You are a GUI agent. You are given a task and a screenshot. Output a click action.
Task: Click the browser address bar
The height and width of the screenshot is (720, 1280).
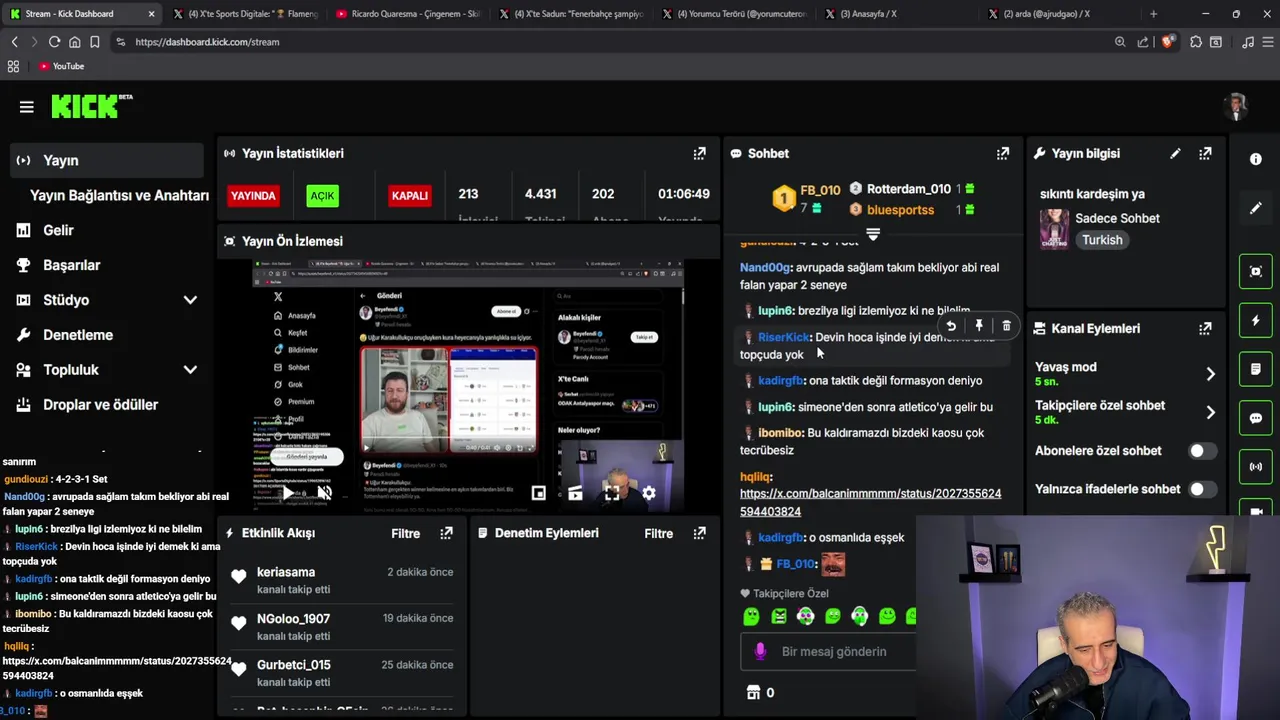point(612,42)
